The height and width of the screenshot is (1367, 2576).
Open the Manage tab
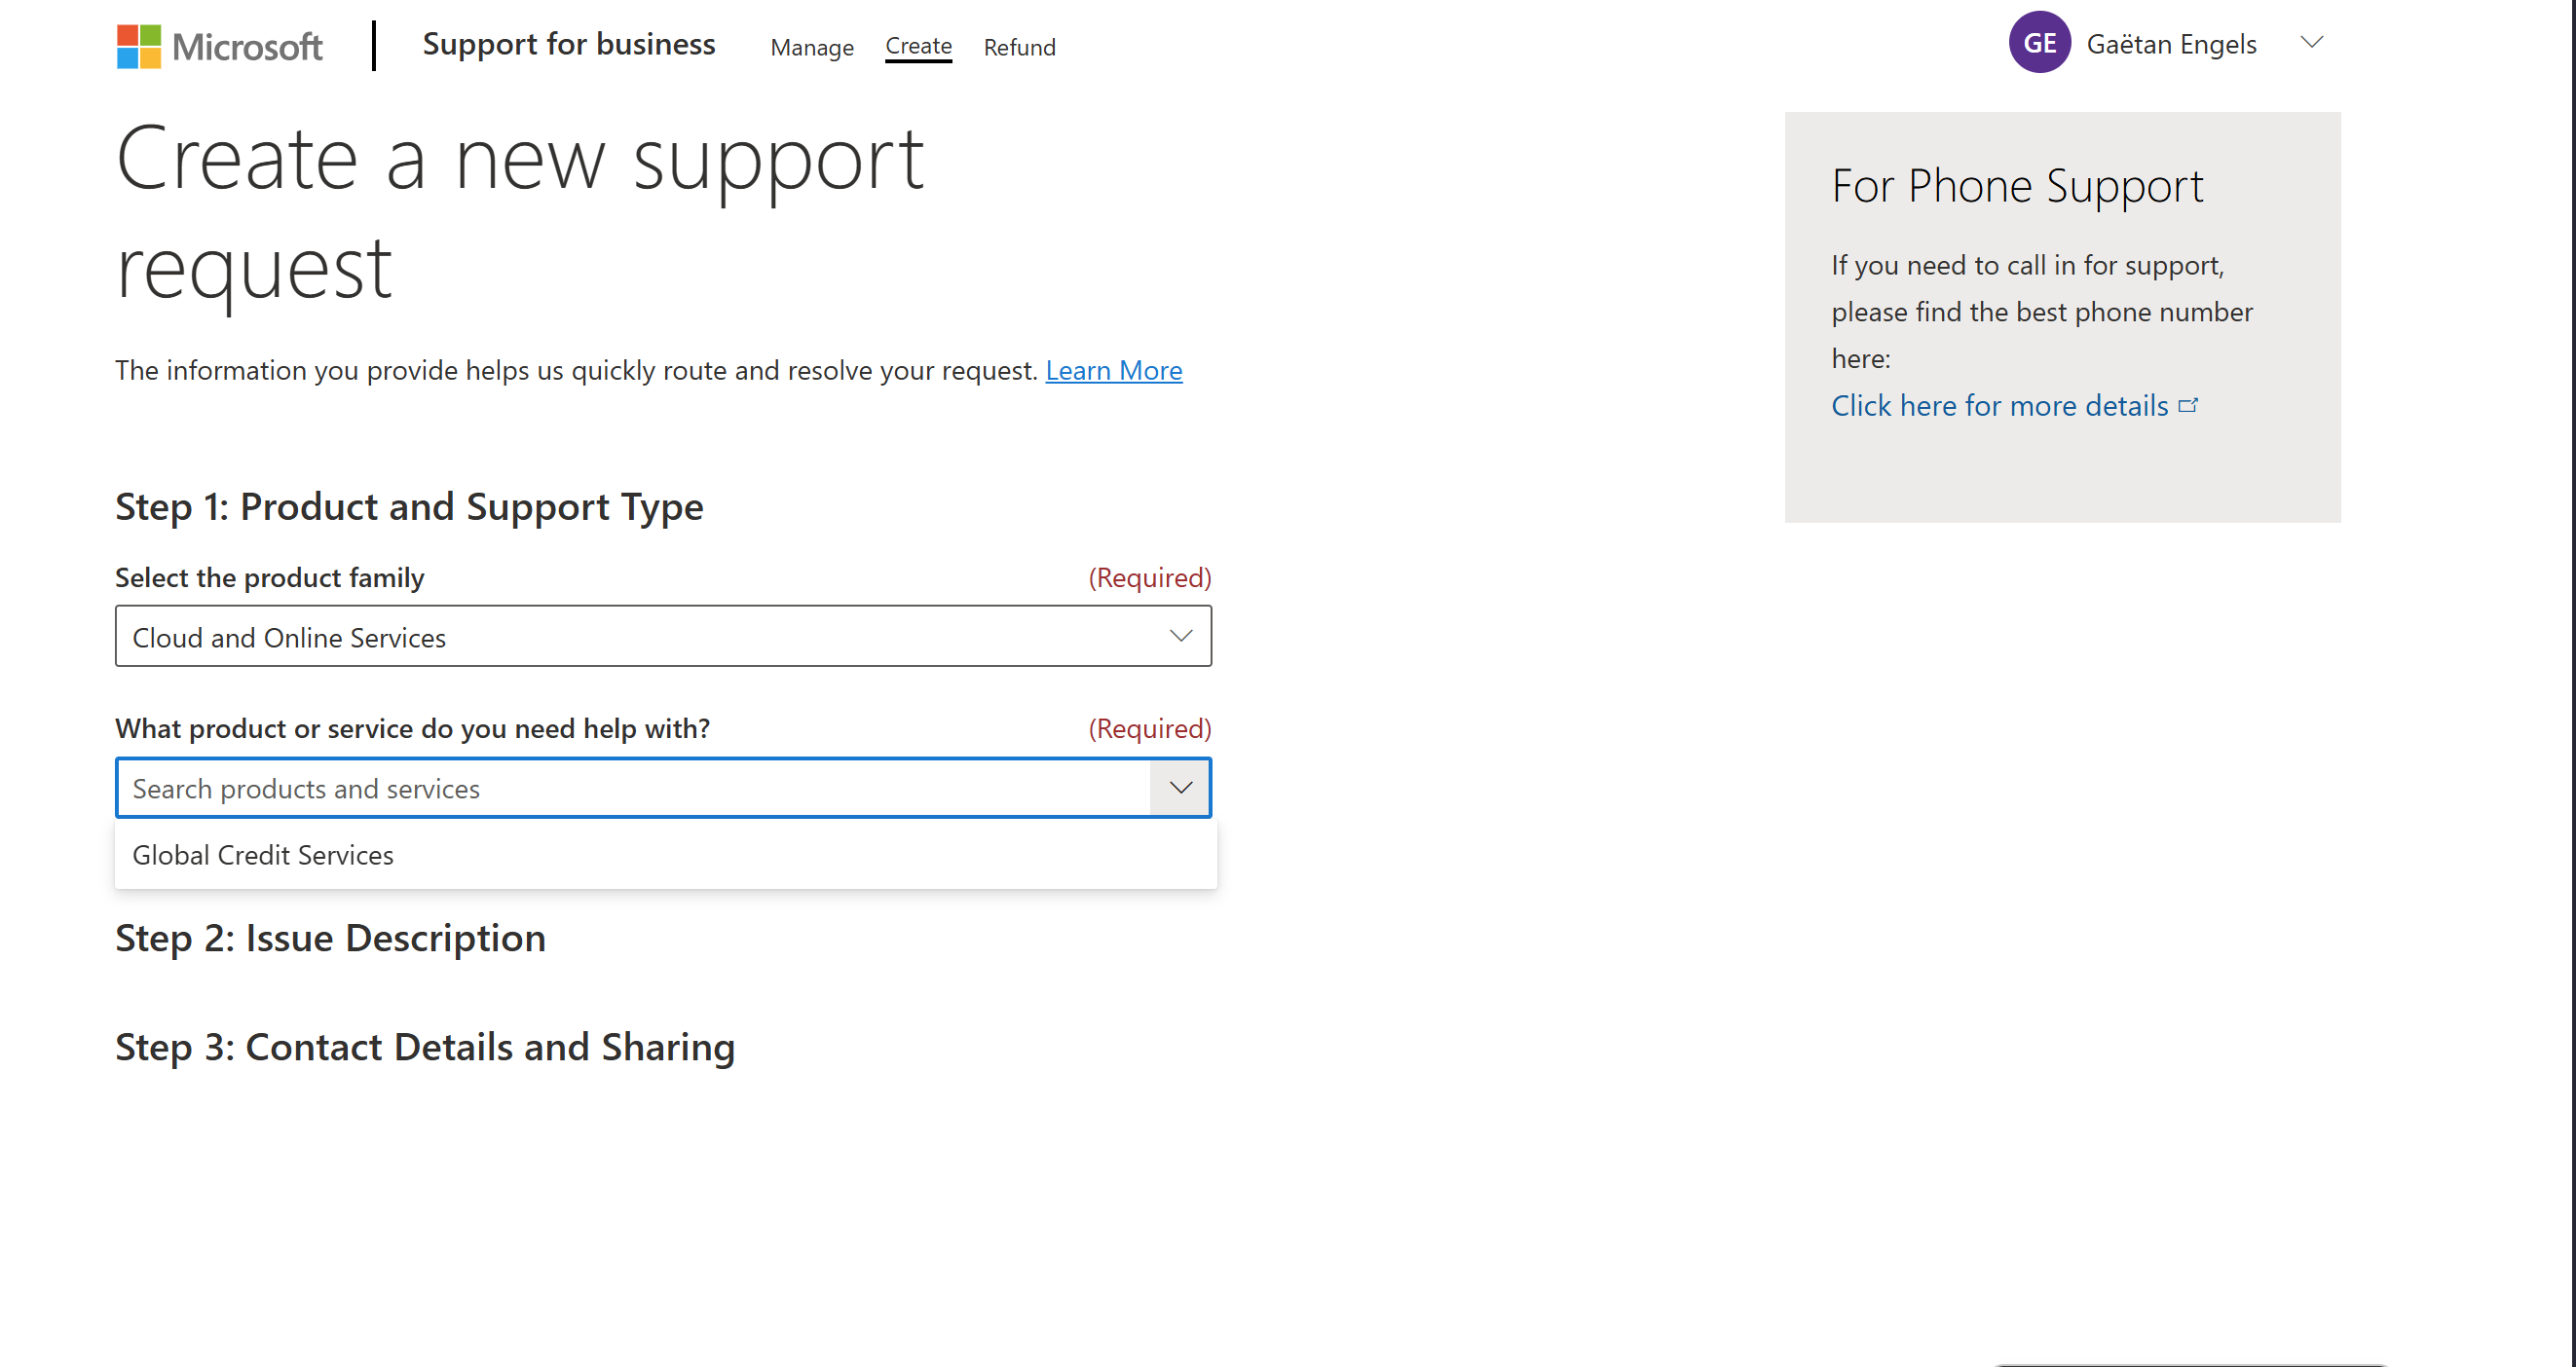pyautogui.click(x=812, y=47)
